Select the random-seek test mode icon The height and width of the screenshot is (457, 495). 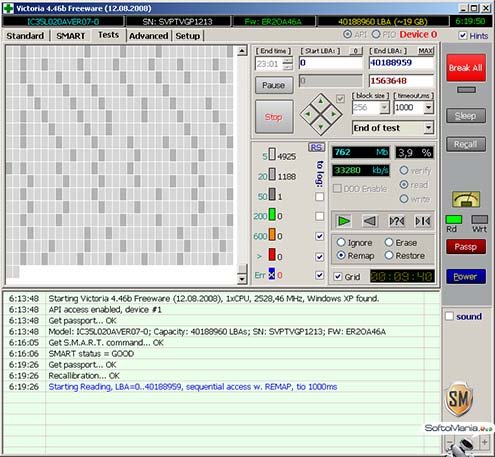point(397,221)
